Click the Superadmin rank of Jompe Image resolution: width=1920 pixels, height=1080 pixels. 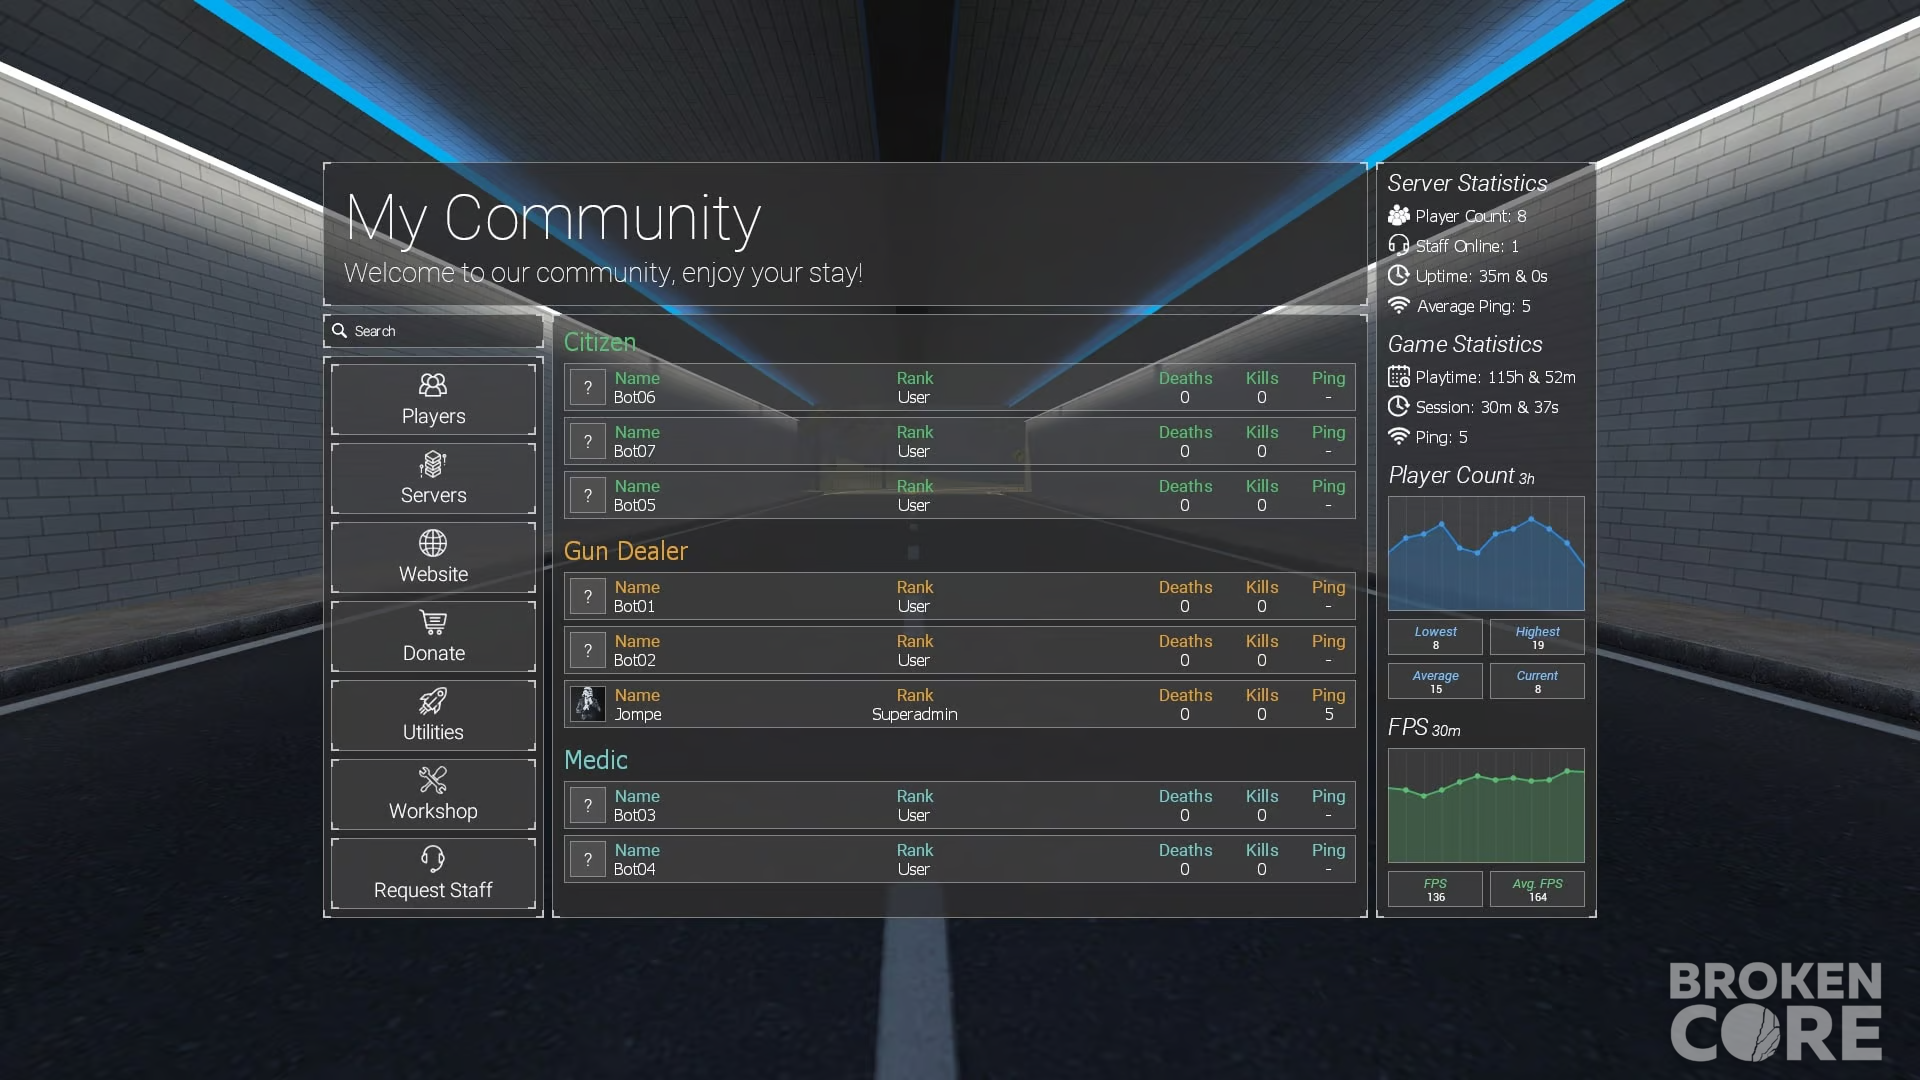[914, 714]
